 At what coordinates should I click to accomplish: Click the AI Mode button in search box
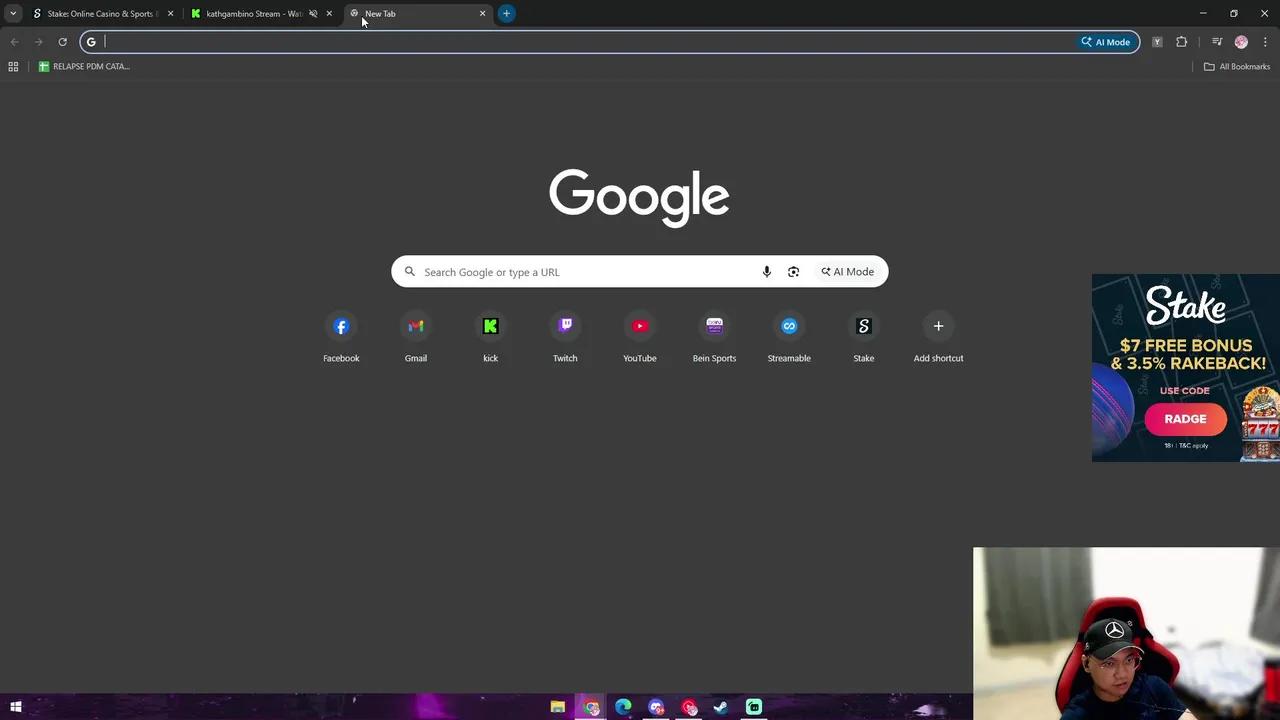[x=848, y=272]
